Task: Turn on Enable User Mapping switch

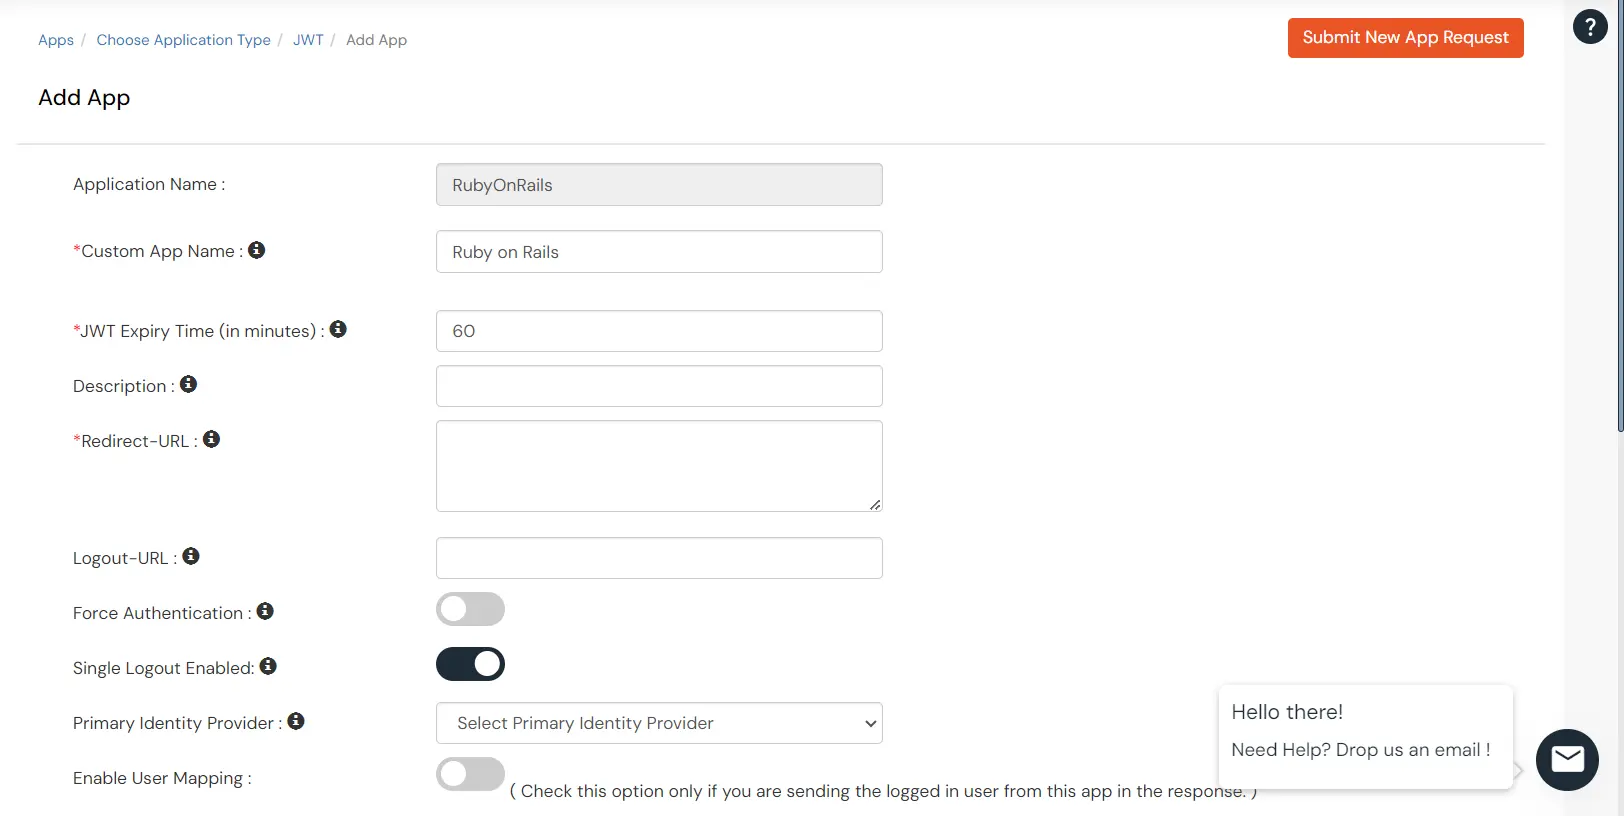Action: tap(470, 774)
